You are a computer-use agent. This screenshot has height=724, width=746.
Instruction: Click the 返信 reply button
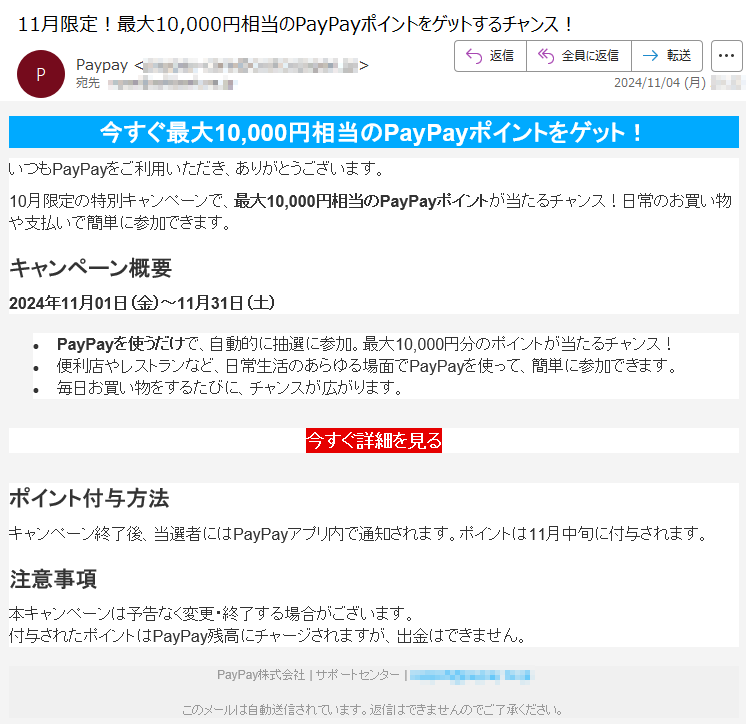coord(491,56)
